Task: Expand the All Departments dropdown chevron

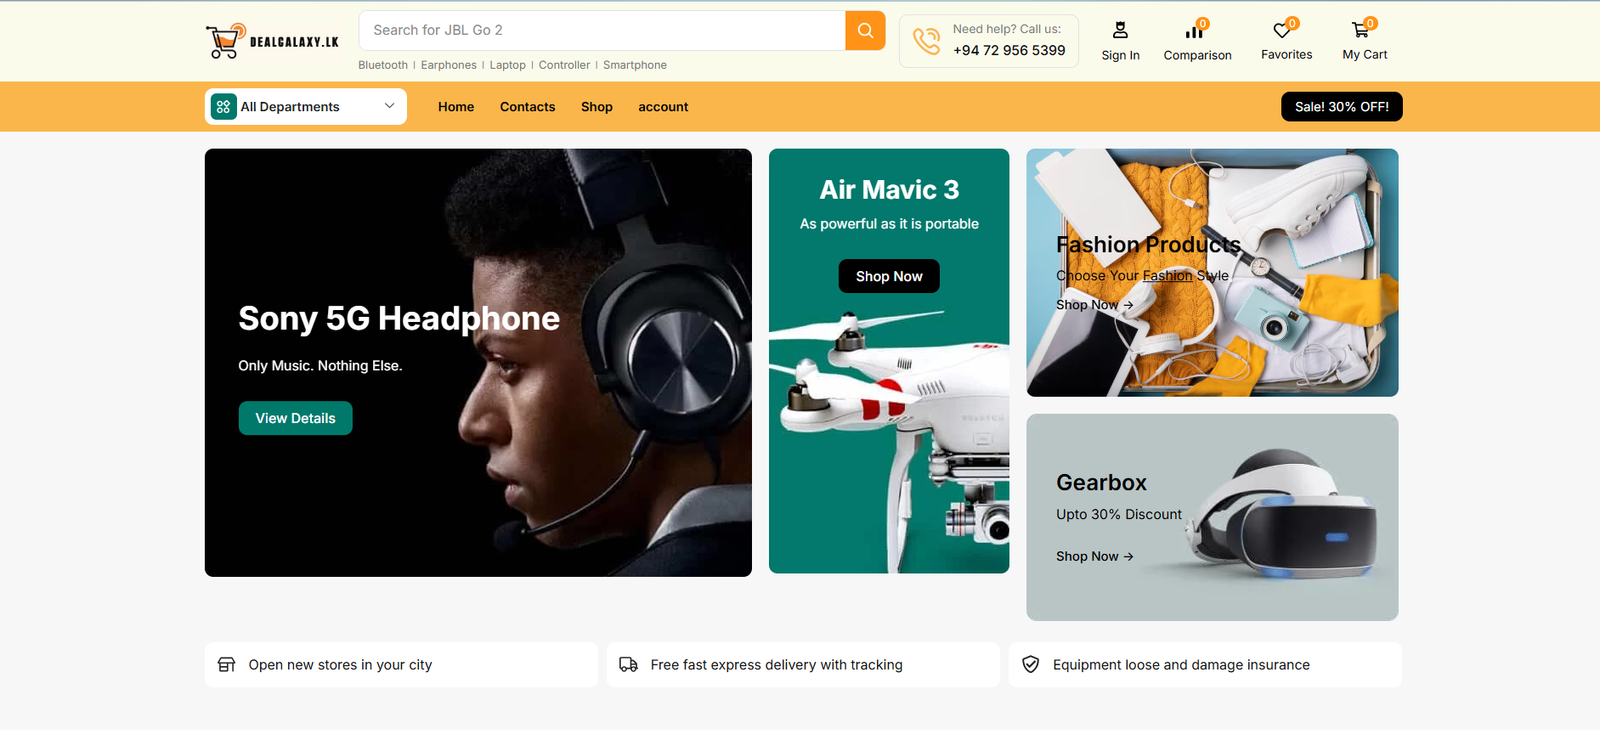Action: click(x=389, y=106)
